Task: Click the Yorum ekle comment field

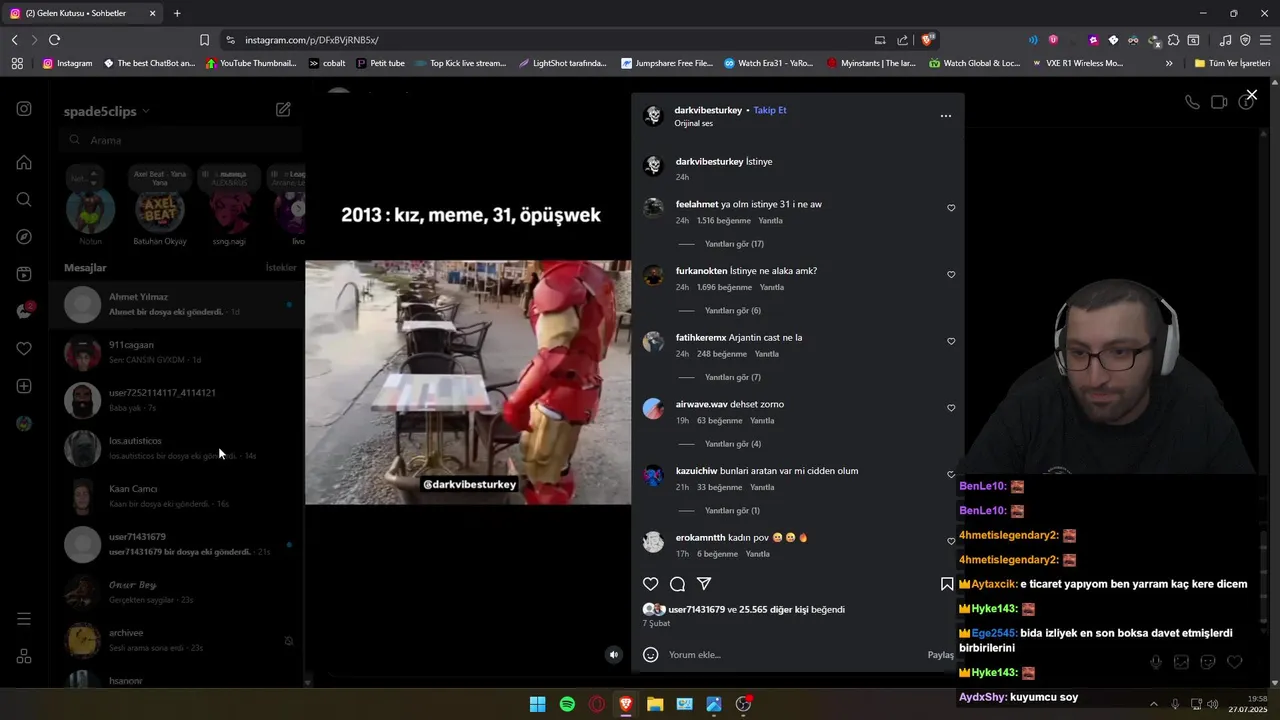Action: click(x=790, y=655)
